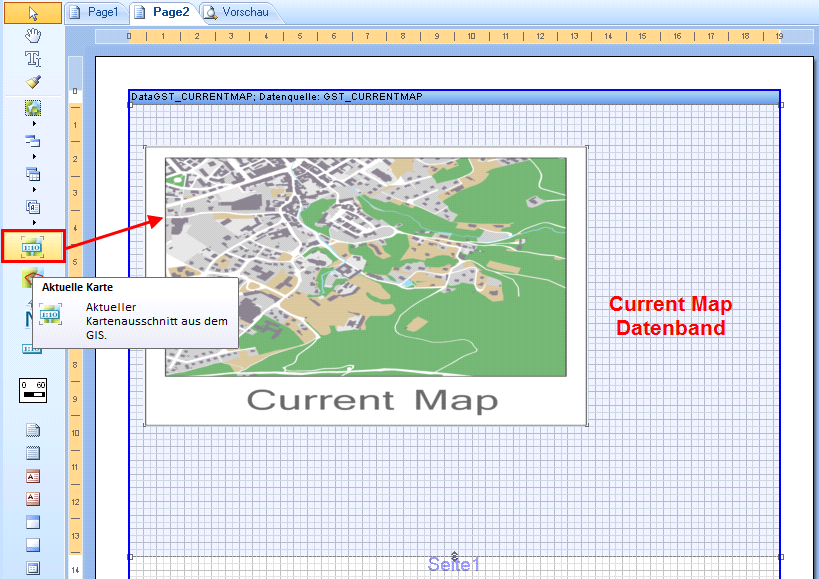
Task: Select the red header text band icon
Action: [x=33, y=476]
